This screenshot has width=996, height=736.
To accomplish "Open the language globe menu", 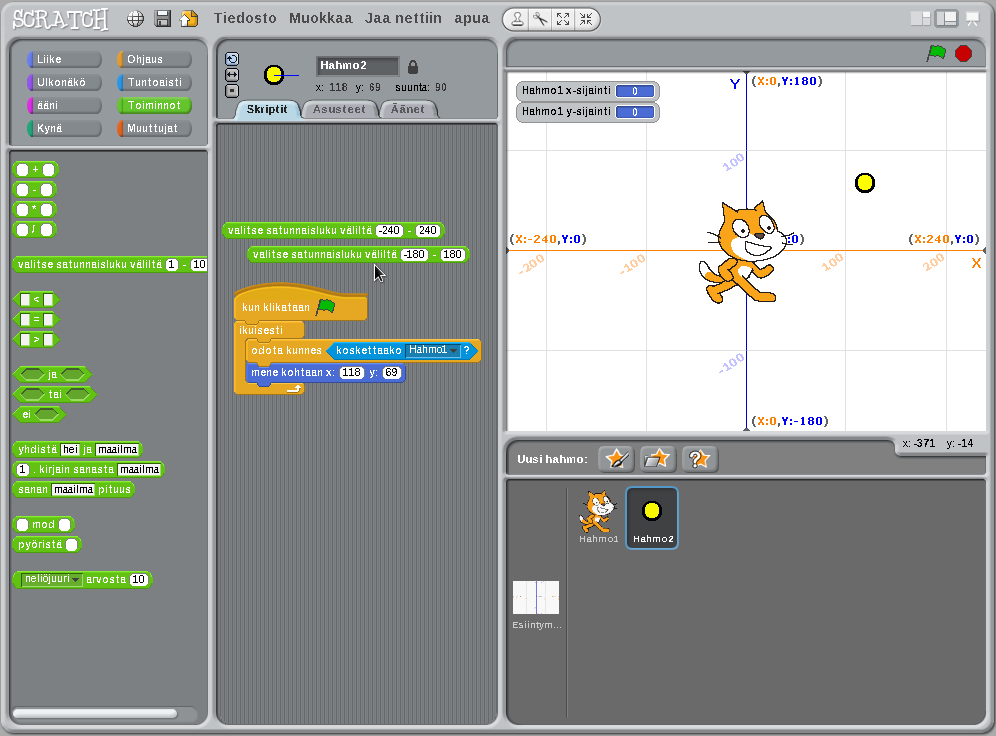I will tap(135, 19).
